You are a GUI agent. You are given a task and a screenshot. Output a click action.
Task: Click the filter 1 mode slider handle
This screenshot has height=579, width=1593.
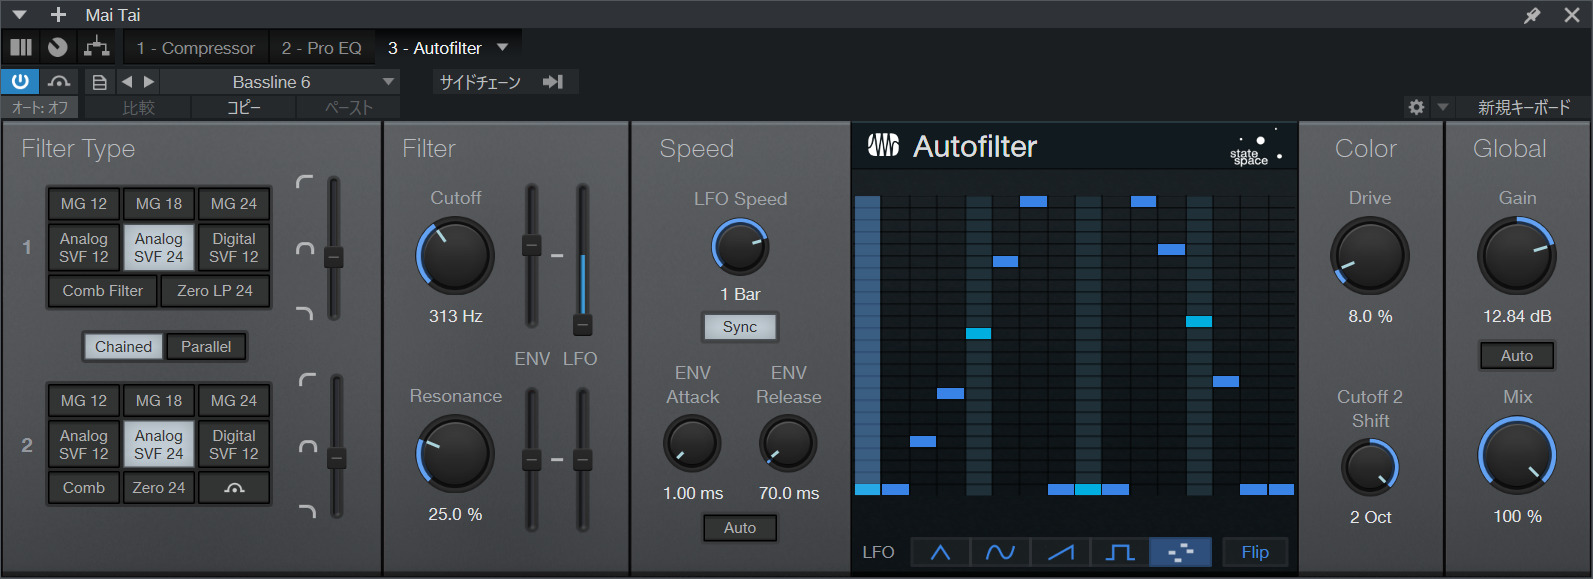[334, 257]
